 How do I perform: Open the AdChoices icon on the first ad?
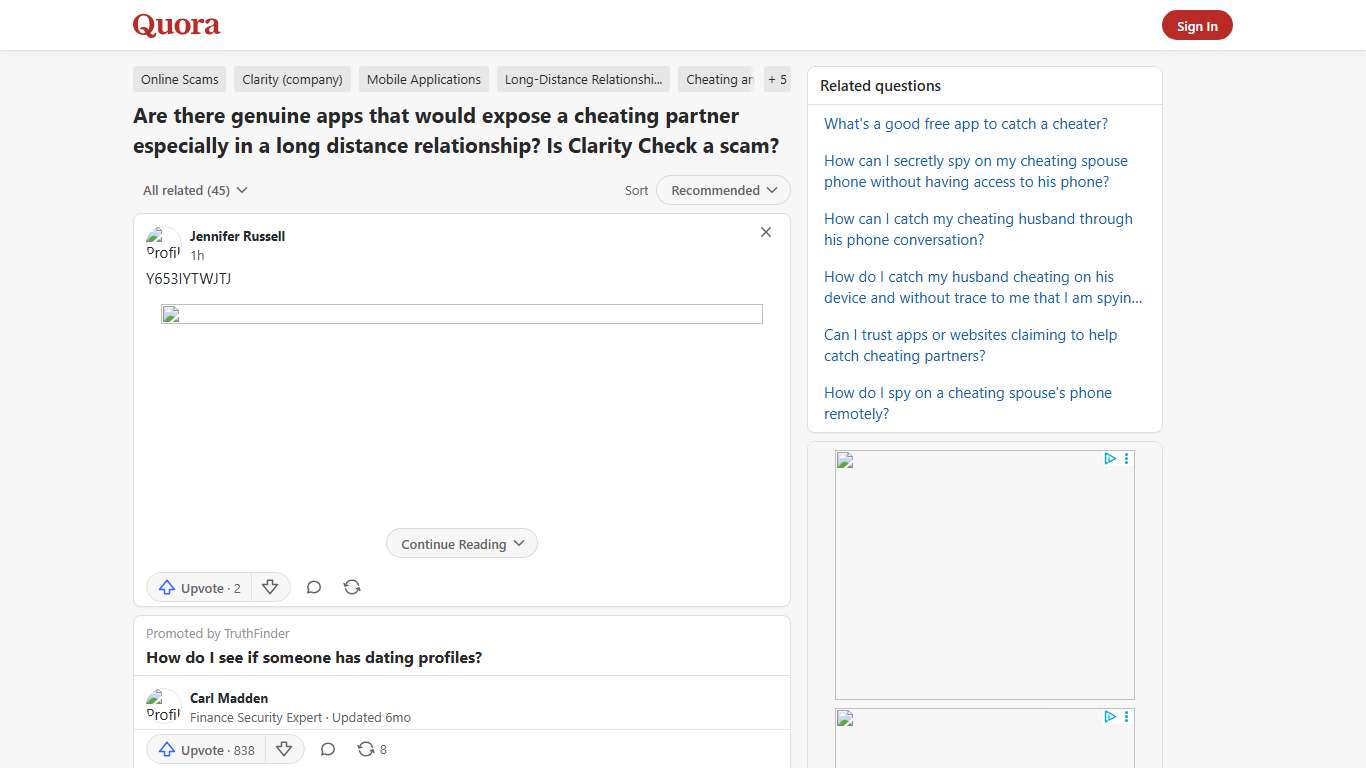1110,459
